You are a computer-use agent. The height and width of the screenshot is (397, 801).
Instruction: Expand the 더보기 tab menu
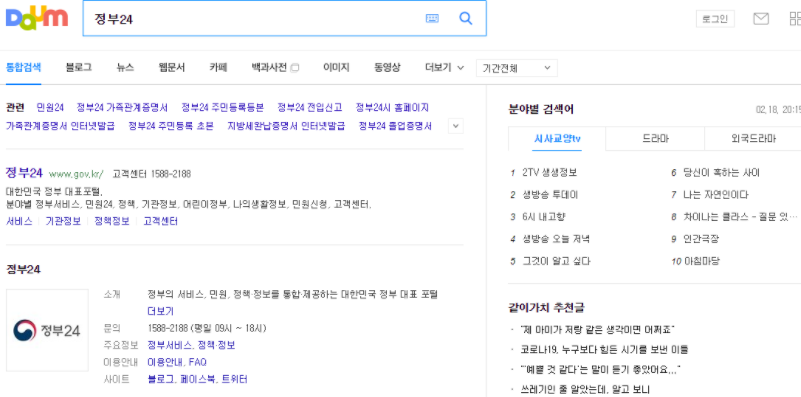click(444, 67)
